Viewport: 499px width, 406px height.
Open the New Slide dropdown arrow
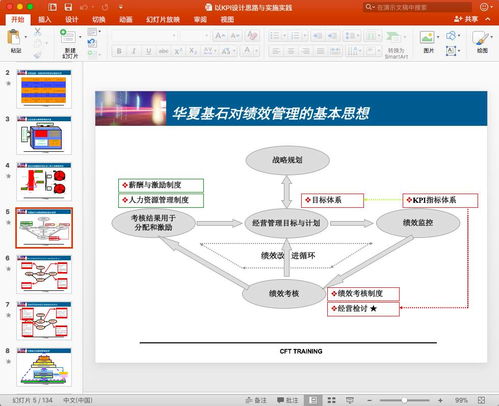click(80, 37)
